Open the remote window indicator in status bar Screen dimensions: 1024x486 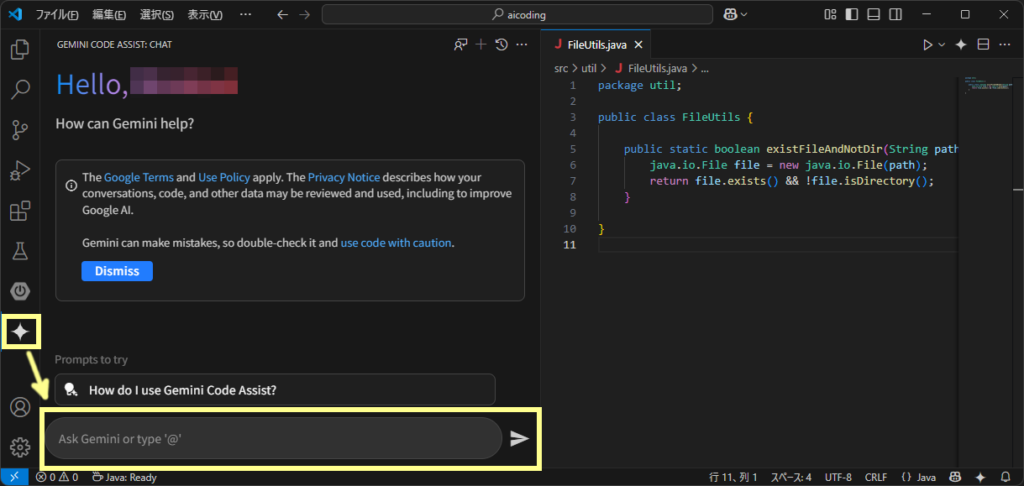tap(14, 478)
